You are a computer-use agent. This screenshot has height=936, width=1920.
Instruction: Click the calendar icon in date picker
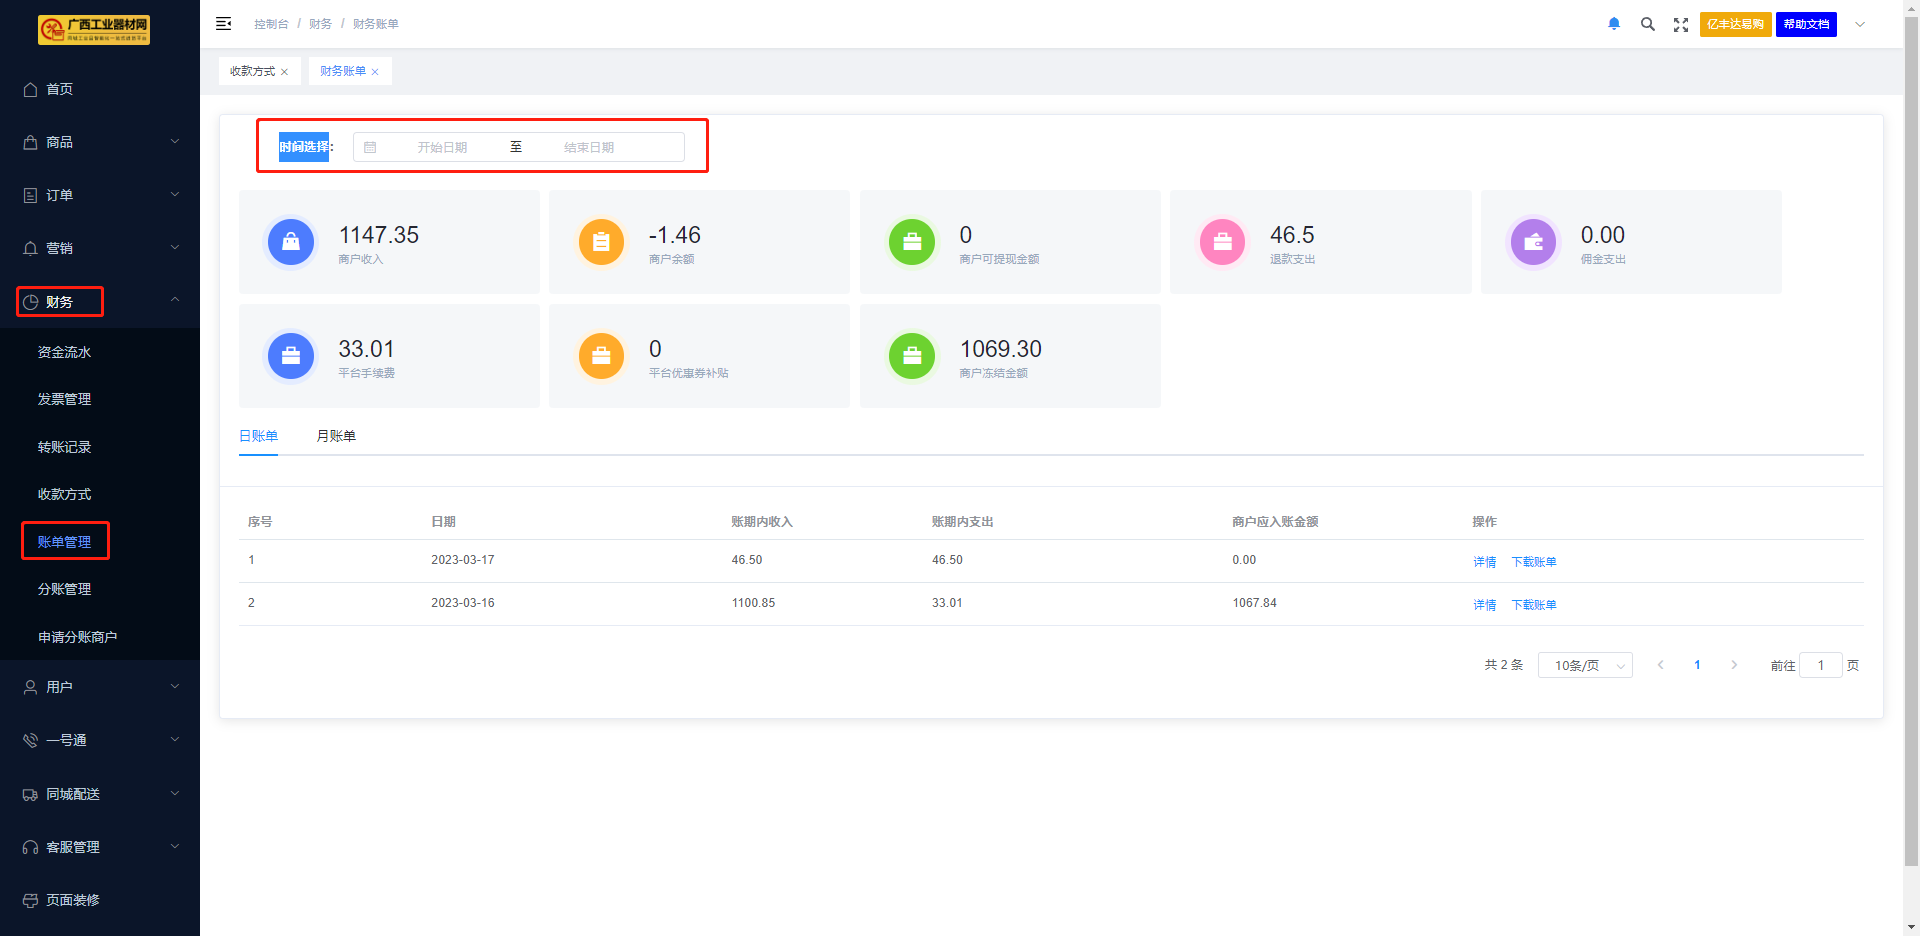click(370, 147)
